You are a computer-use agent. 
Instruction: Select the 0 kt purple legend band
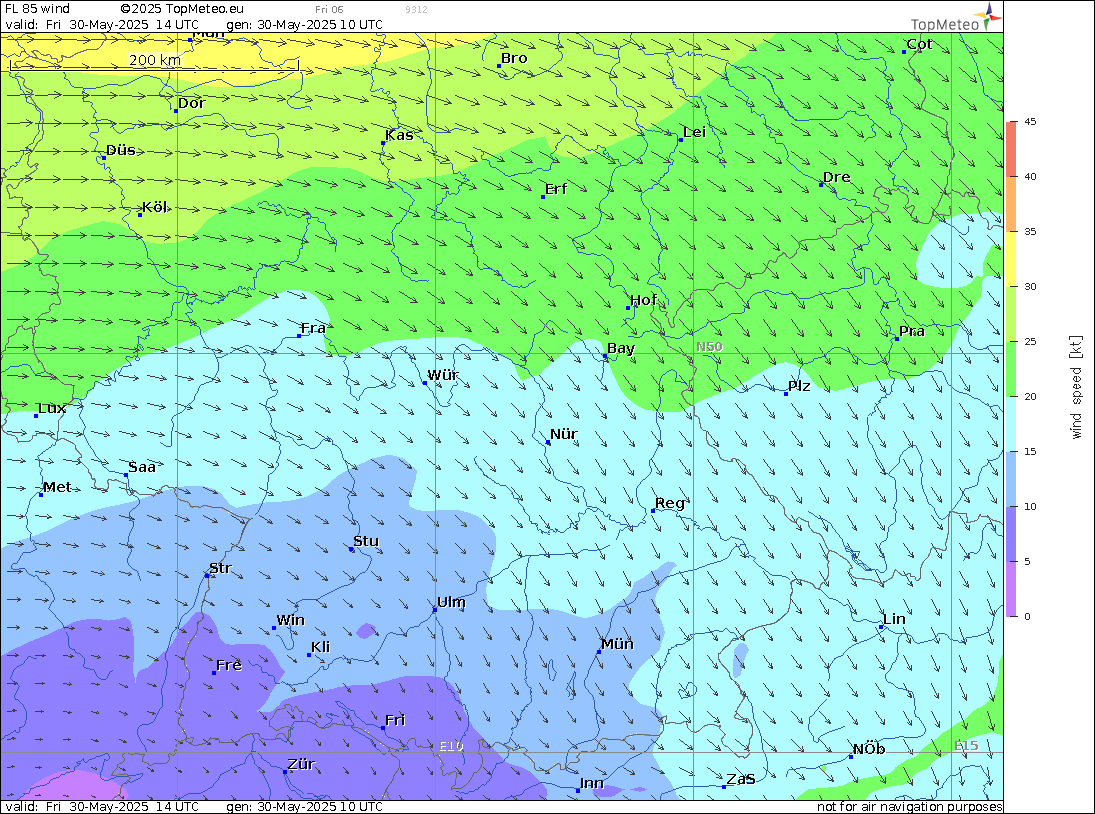[x=1011, y=589]
